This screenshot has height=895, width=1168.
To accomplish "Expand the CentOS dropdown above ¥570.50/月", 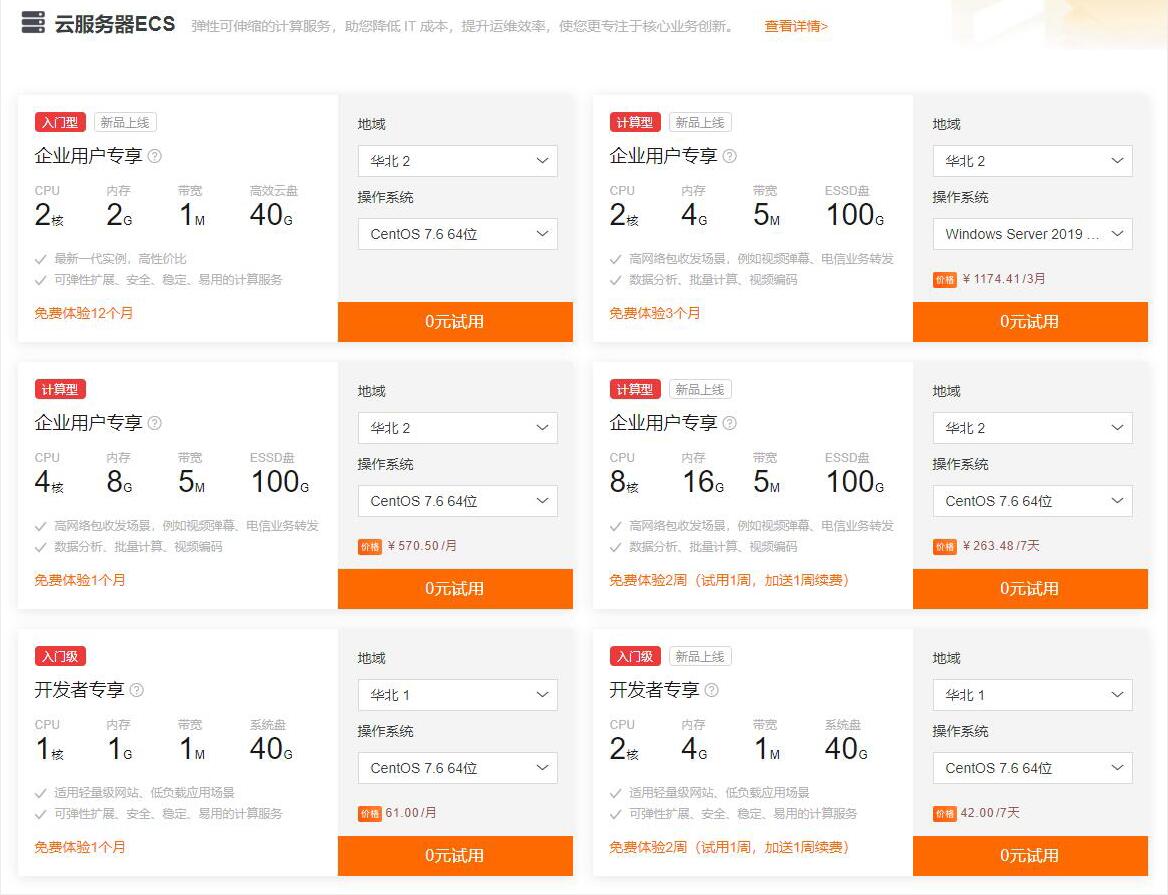I will click(457, 501).
